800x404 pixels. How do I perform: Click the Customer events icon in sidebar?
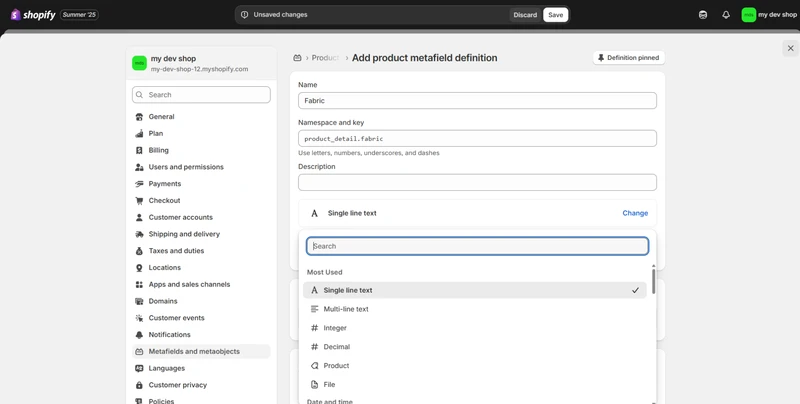139,318
